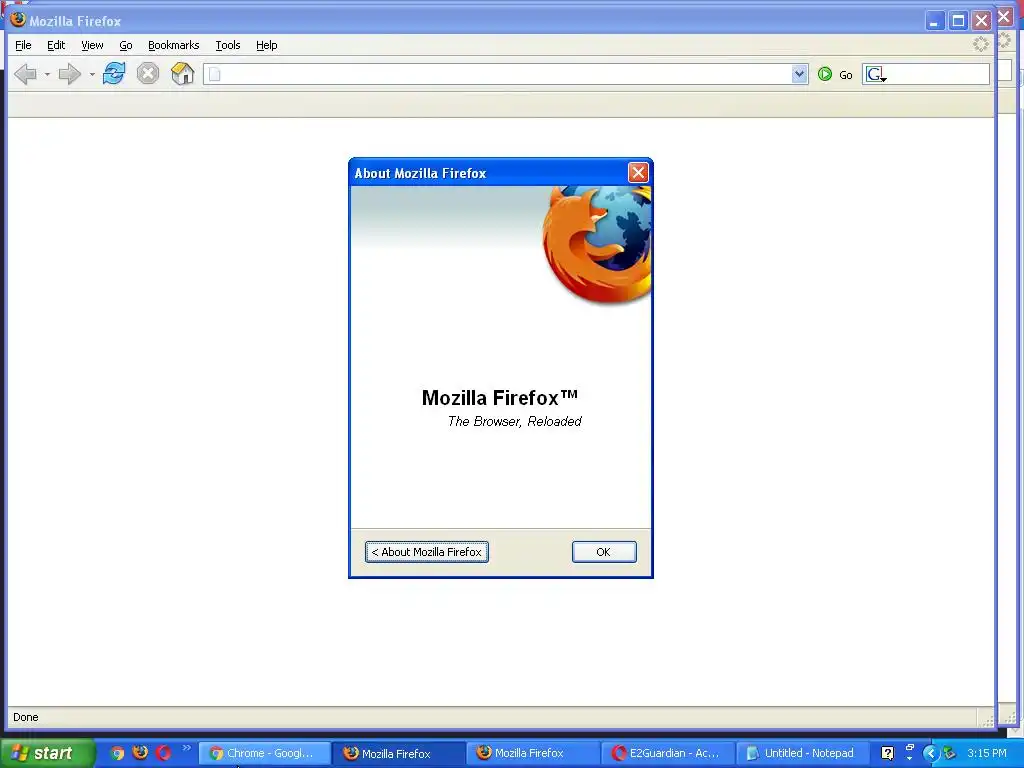Click into the Google search box

click(x=938, y=74)
